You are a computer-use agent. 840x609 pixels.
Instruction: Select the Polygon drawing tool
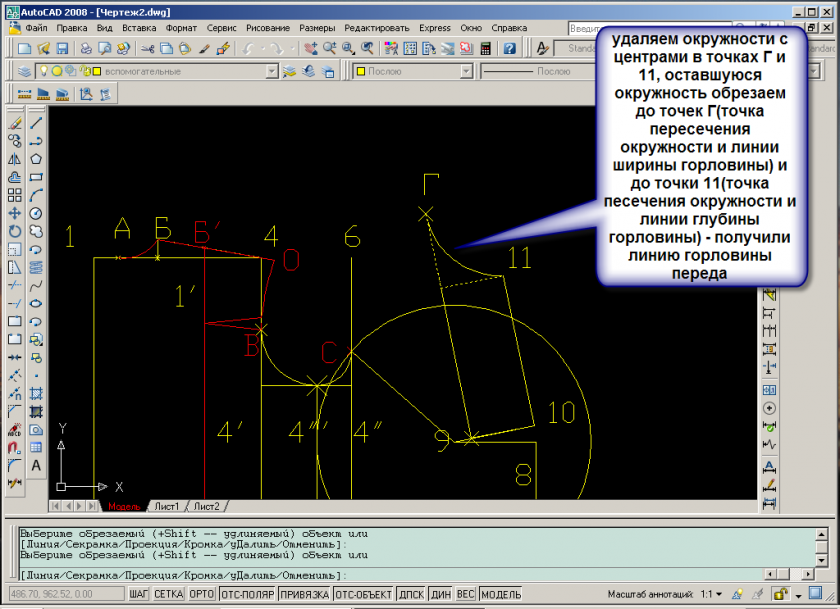36,158
